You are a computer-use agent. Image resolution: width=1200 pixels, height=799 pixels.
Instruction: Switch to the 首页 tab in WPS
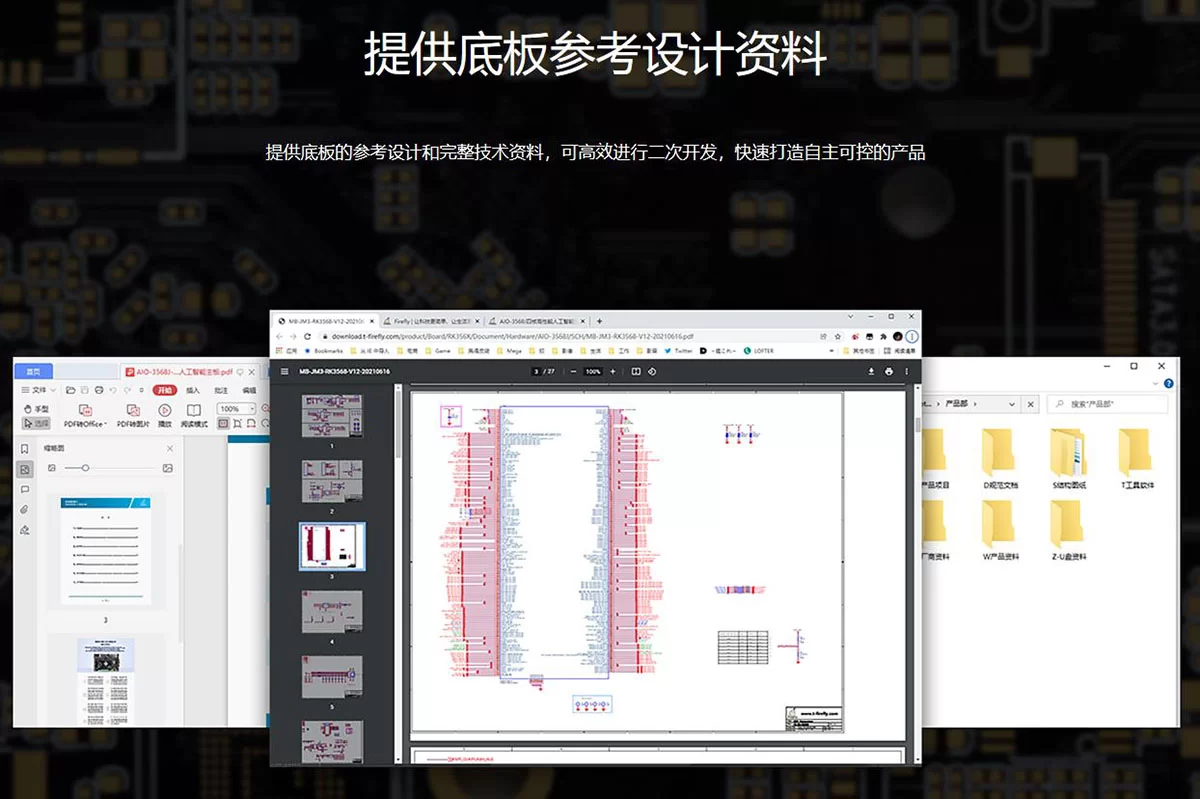click(34, 371)
